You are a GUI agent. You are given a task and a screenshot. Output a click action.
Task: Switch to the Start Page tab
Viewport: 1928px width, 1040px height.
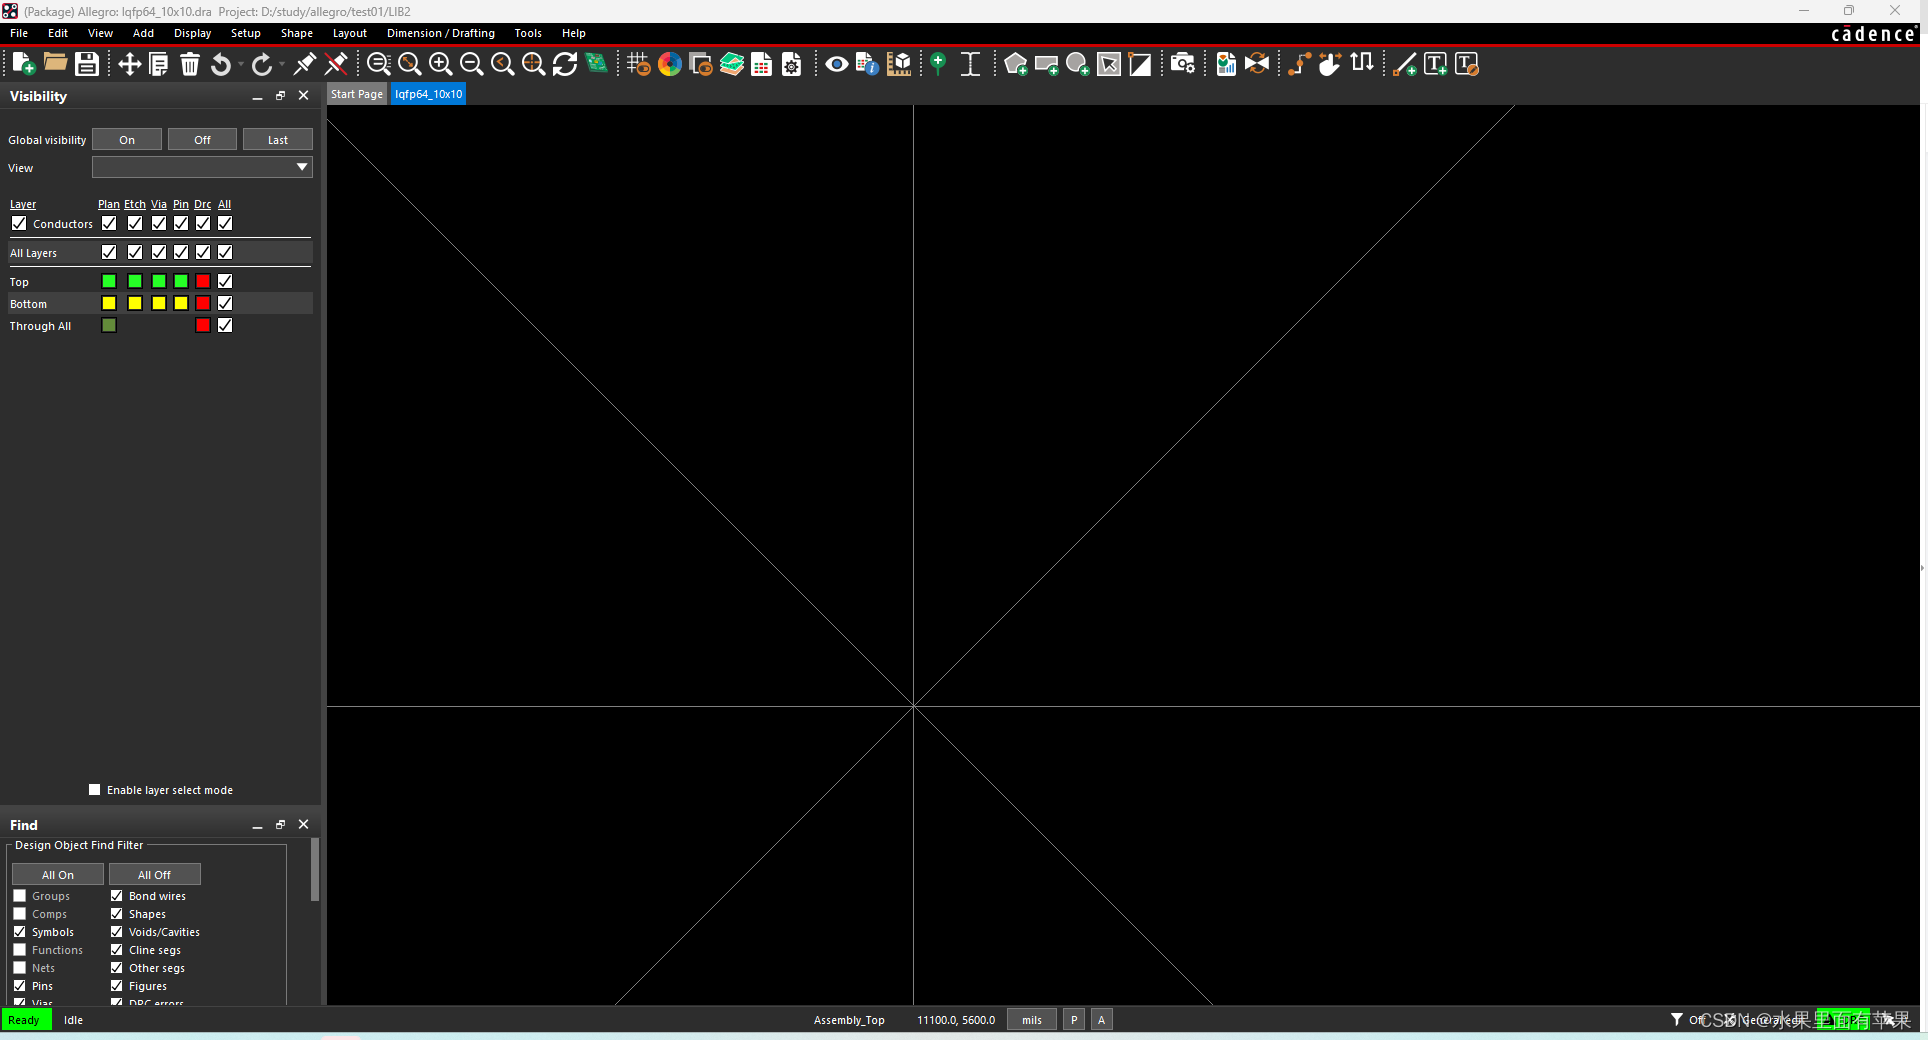pos(356,94)
